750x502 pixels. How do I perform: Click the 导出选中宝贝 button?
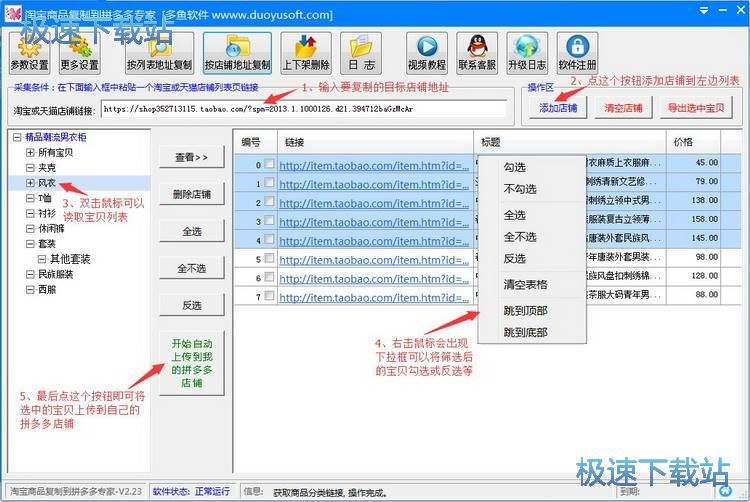[x=696, y=108]
